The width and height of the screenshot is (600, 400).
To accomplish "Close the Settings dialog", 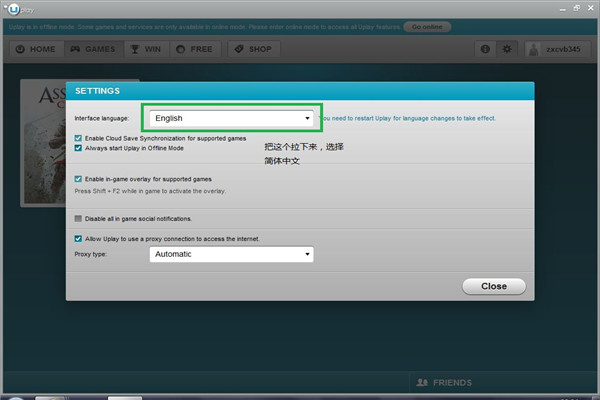I will pos(494,286).
